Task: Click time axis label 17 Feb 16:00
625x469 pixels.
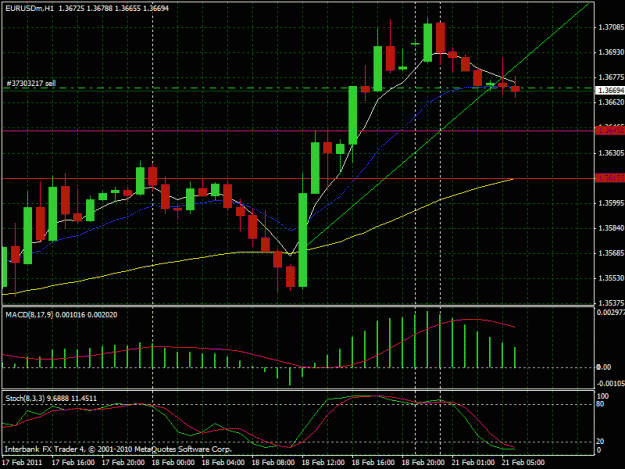Action: coord(73,463)
